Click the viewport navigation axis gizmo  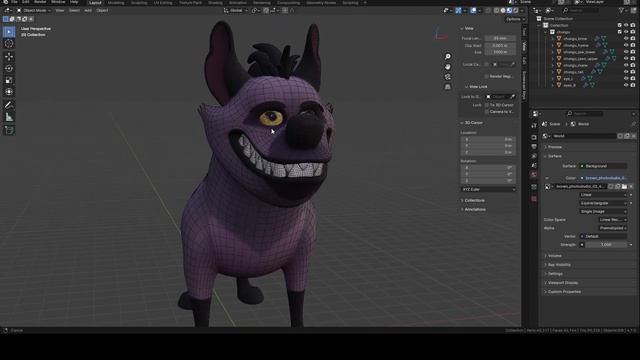tap(440, 34)
